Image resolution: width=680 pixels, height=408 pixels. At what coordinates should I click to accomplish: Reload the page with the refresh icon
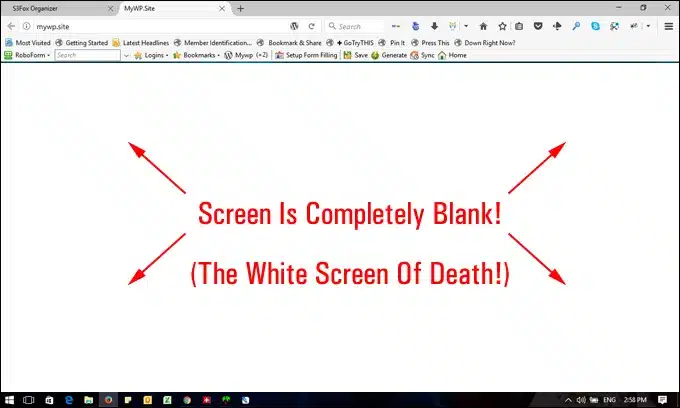311,26
